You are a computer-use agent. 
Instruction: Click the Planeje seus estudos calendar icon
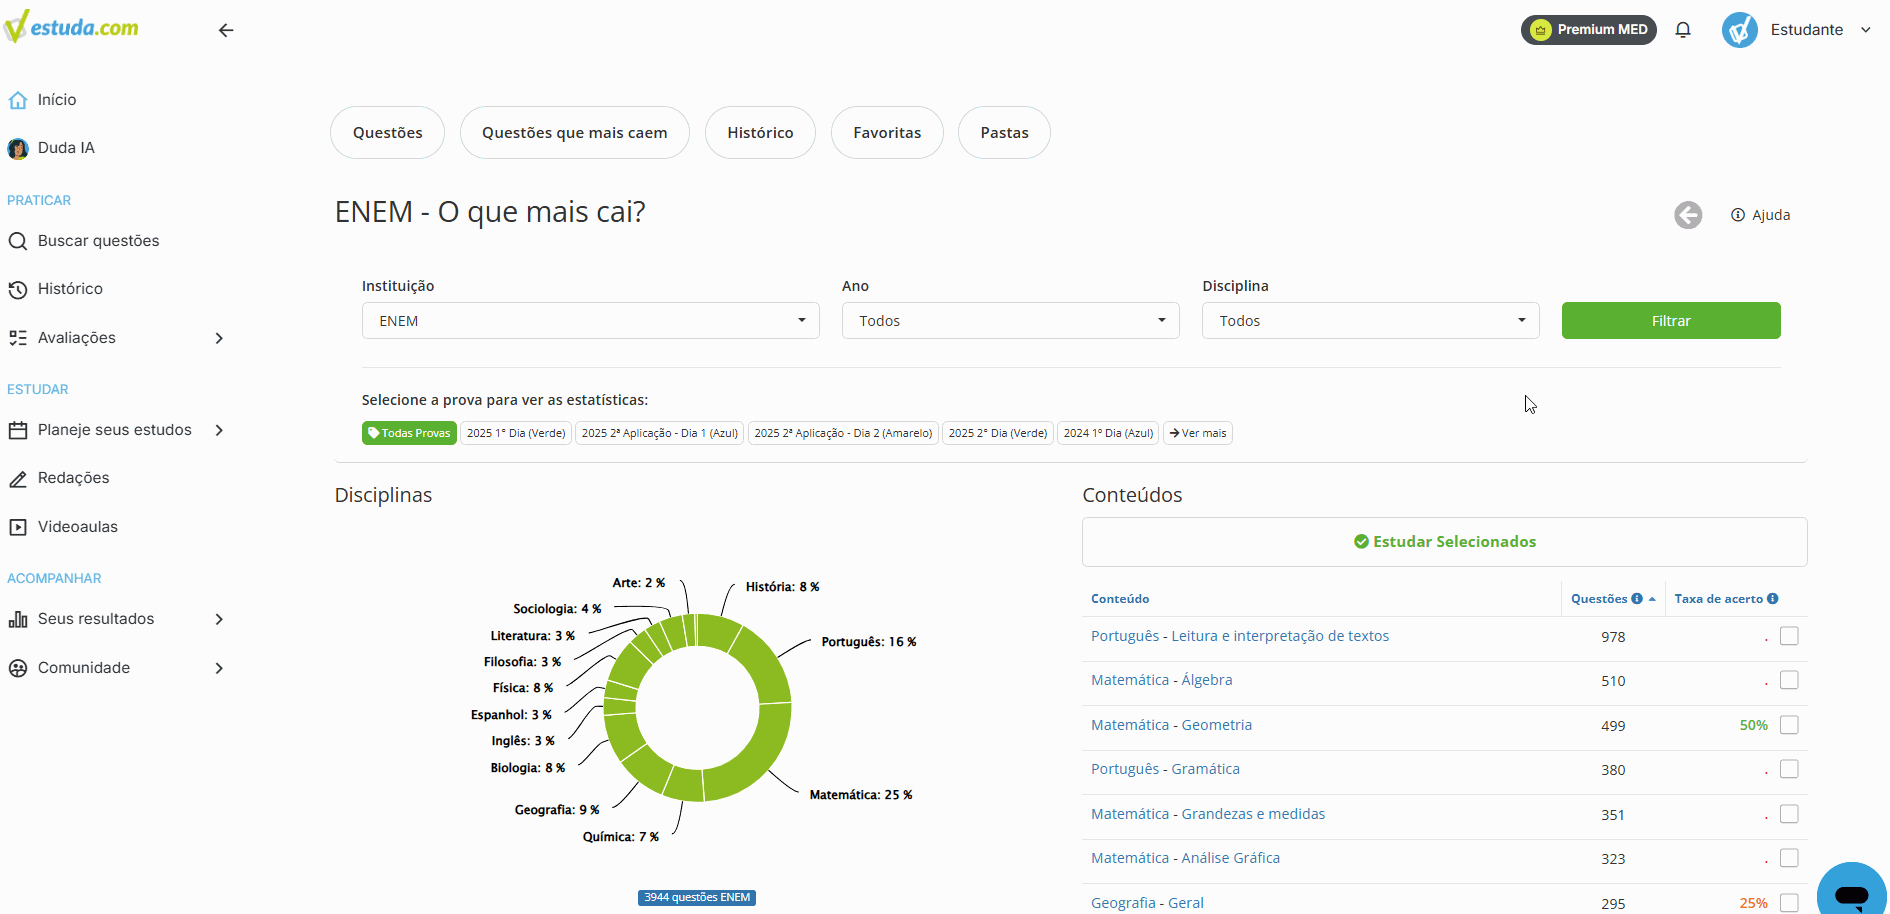click(18, 431)
